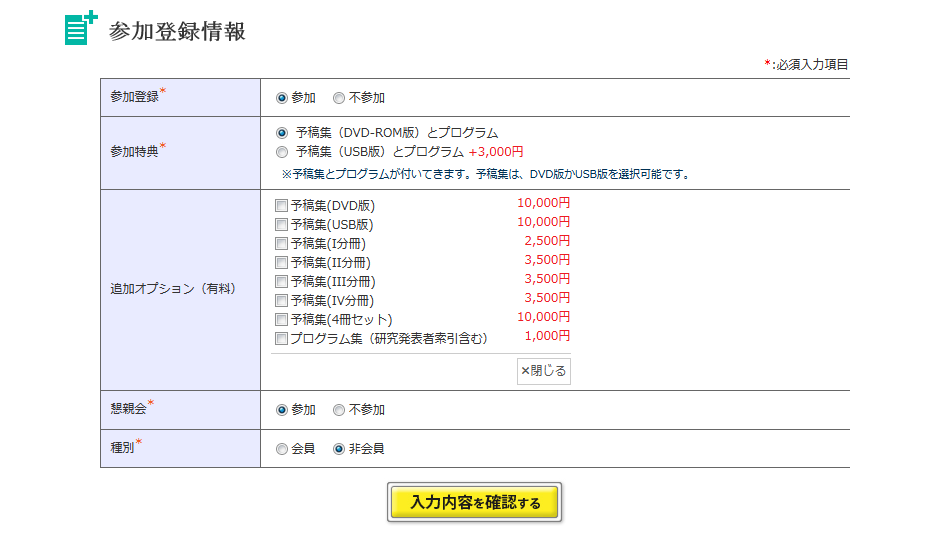Enable the 予稿集(III分冊) checkbox
Image resolution: width=950 pixels, height=547 pixels.
coord(281,282)
